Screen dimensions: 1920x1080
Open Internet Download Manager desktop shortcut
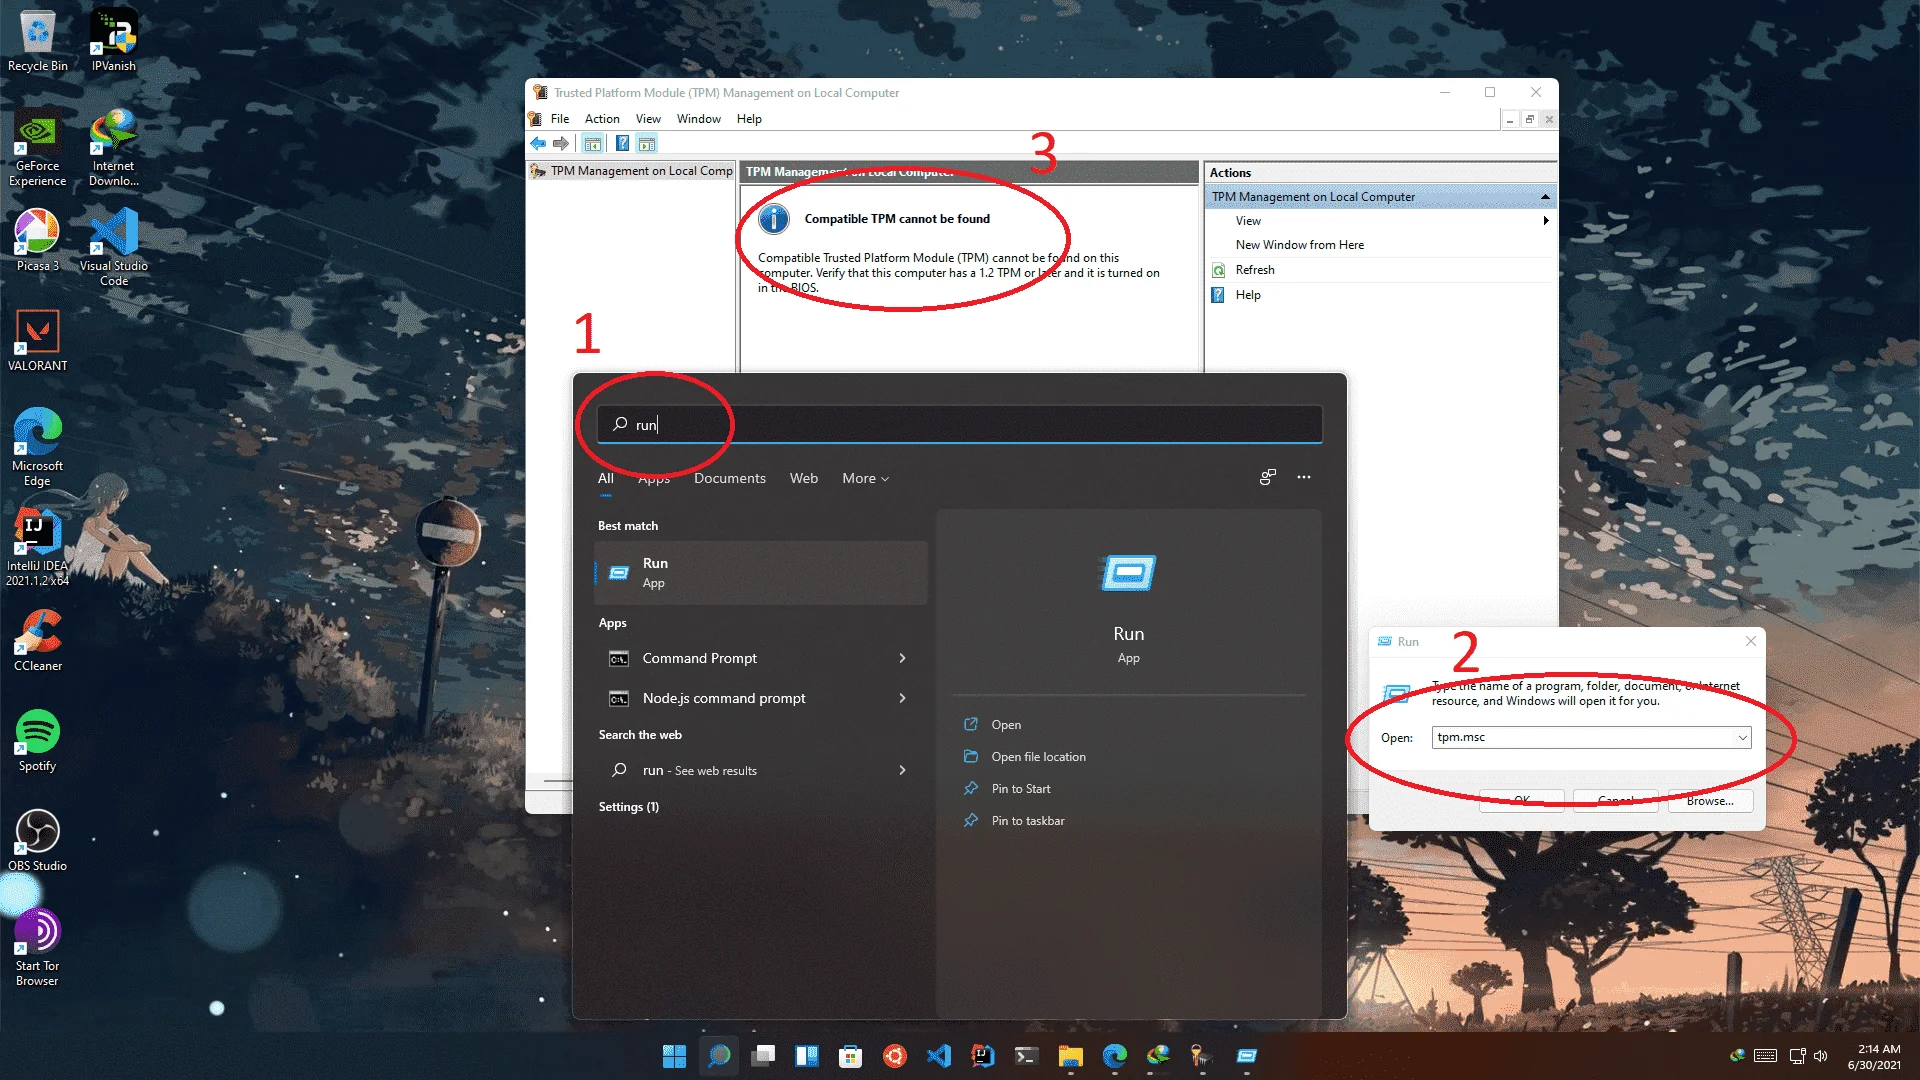114,148
